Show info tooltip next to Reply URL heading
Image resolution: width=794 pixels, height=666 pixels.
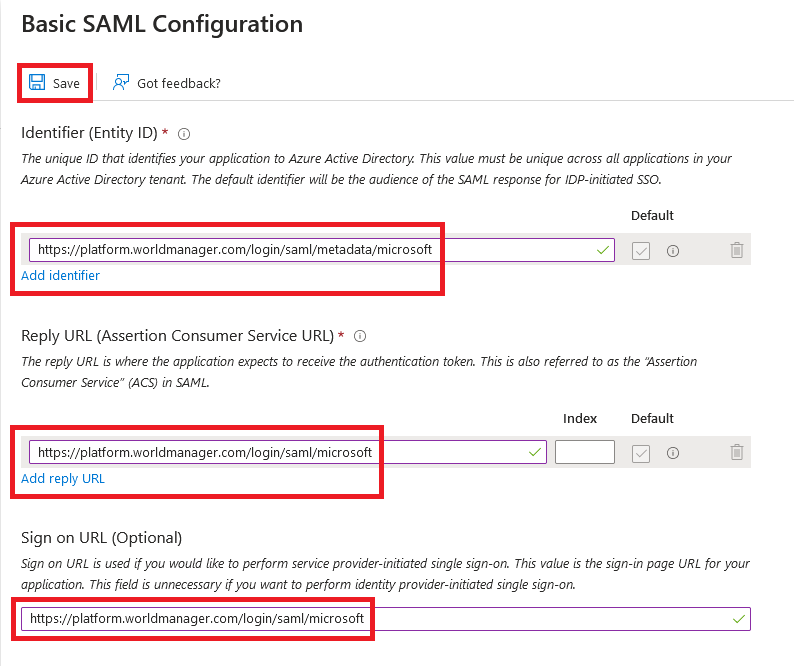coord(360,336)
